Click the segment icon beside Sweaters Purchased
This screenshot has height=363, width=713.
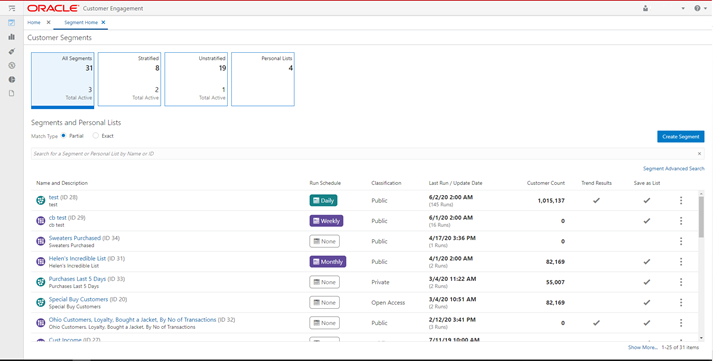[40, 241]
